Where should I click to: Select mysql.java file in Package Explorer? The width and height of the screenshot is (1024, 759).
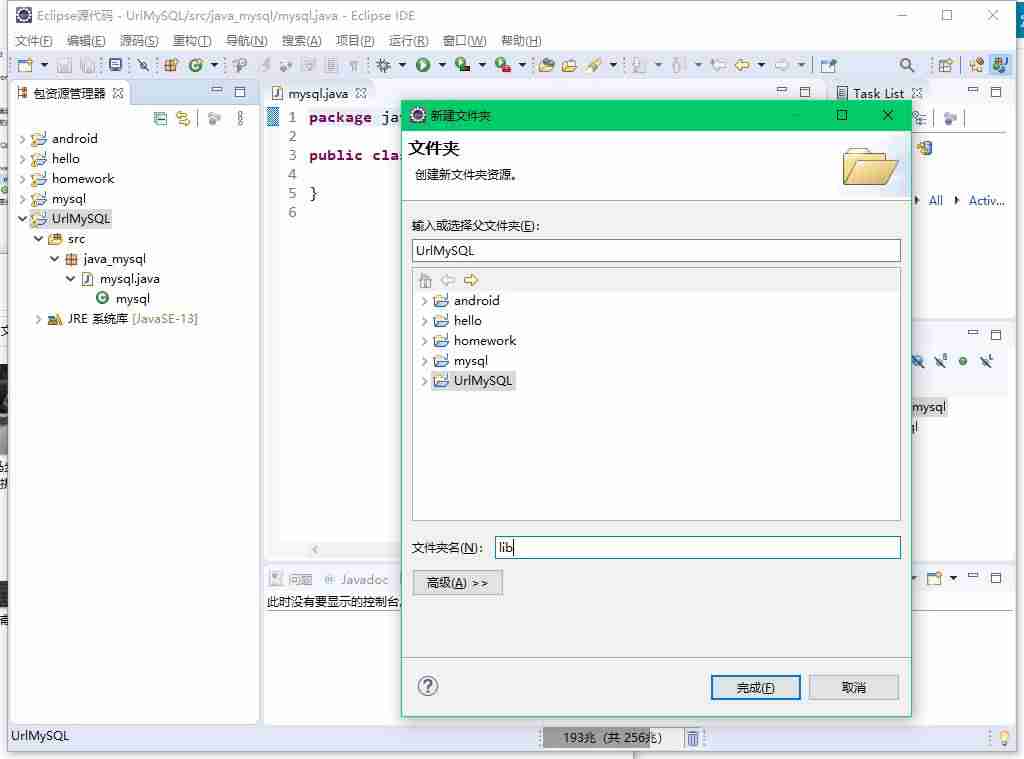129,279
